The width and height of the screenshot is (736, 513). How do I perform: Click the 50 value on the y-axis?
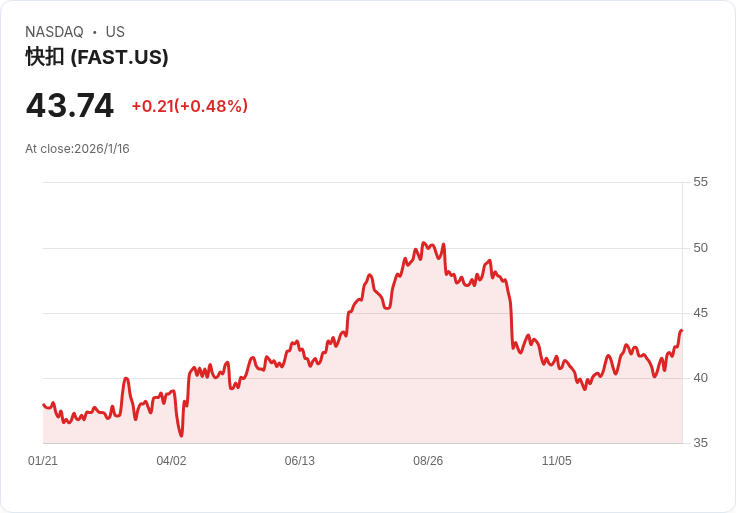(700, 248)
